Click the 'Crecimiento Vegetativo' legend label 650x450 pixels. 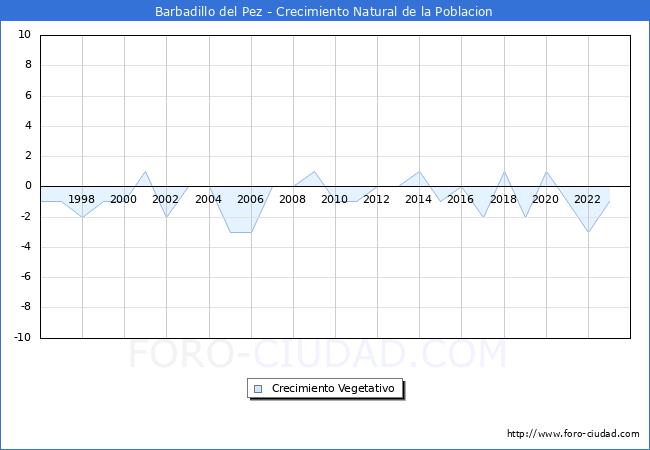(x=333, y=388)
